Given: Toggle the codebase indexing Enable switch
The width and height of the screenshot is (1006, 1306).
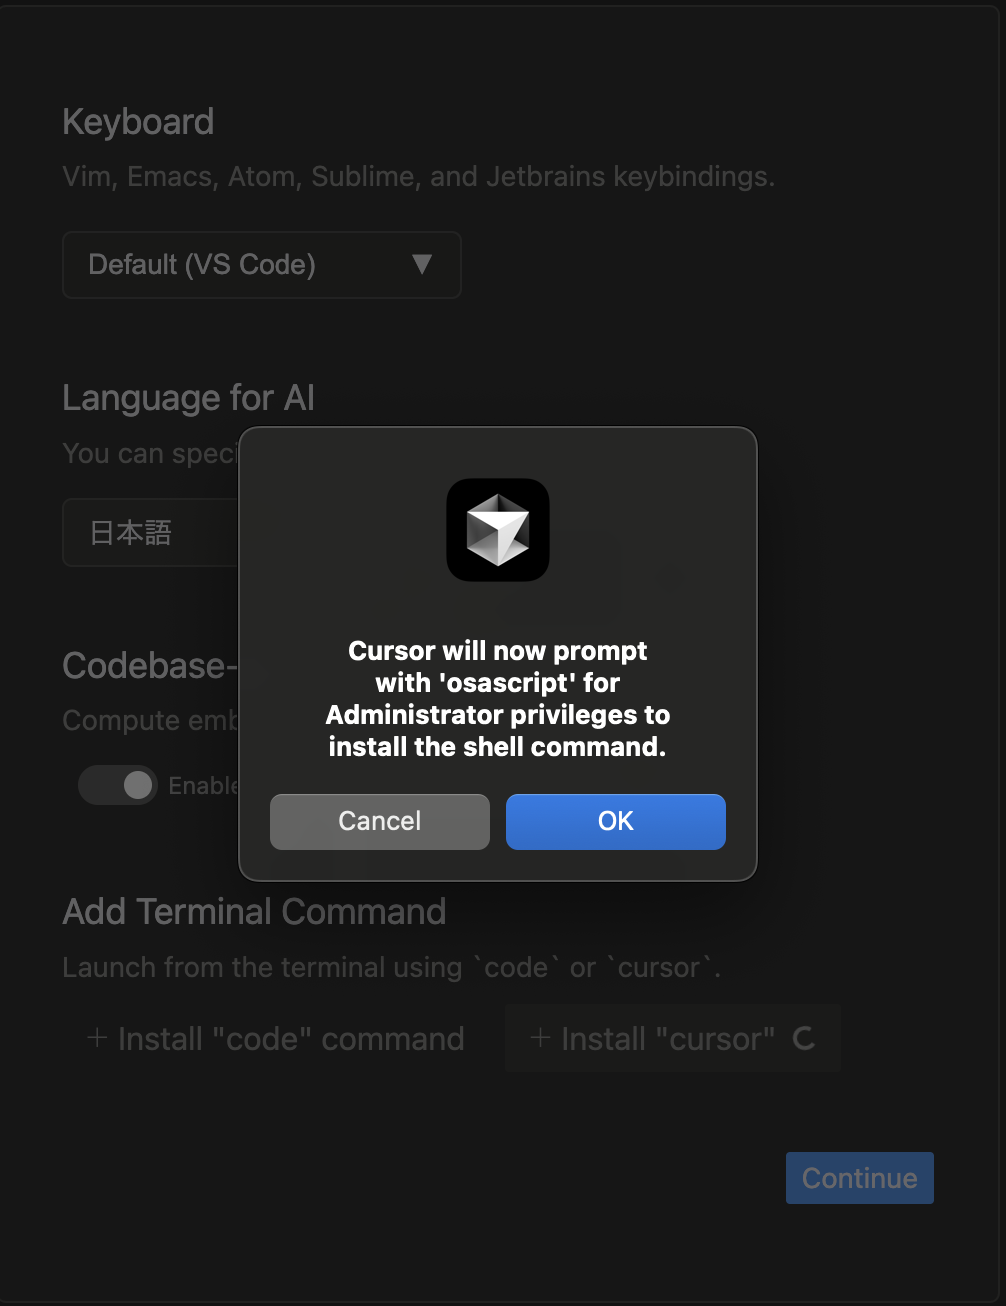Looking at the screenshot, I should 118,786.
